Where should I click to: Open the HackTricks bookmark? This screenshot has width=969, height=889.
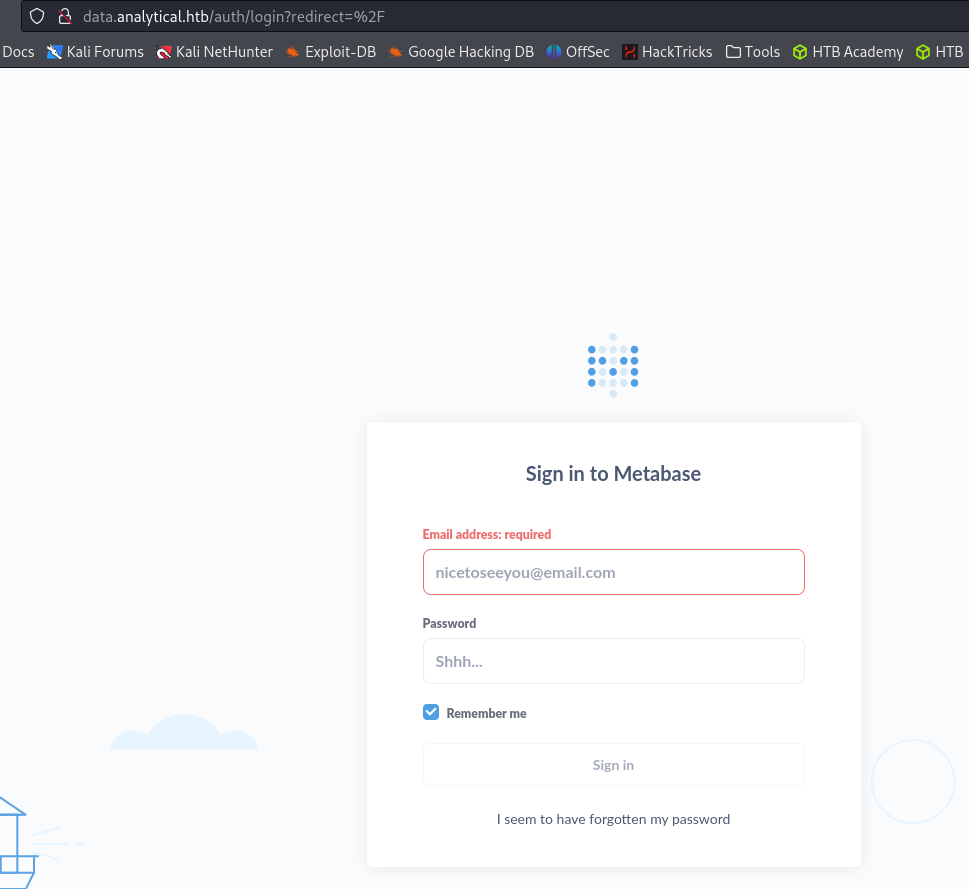pyautogui.click(x=667, y=52)
